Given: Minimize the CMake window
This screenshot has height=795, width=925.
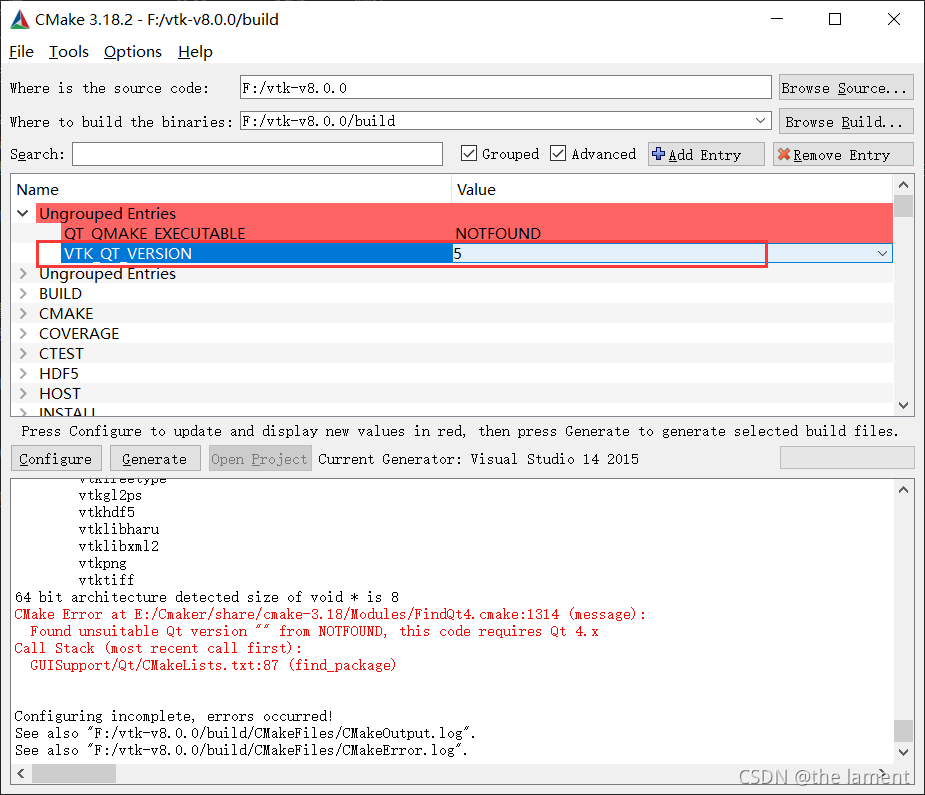Looking at the screenshot, I should click(778, 19).
